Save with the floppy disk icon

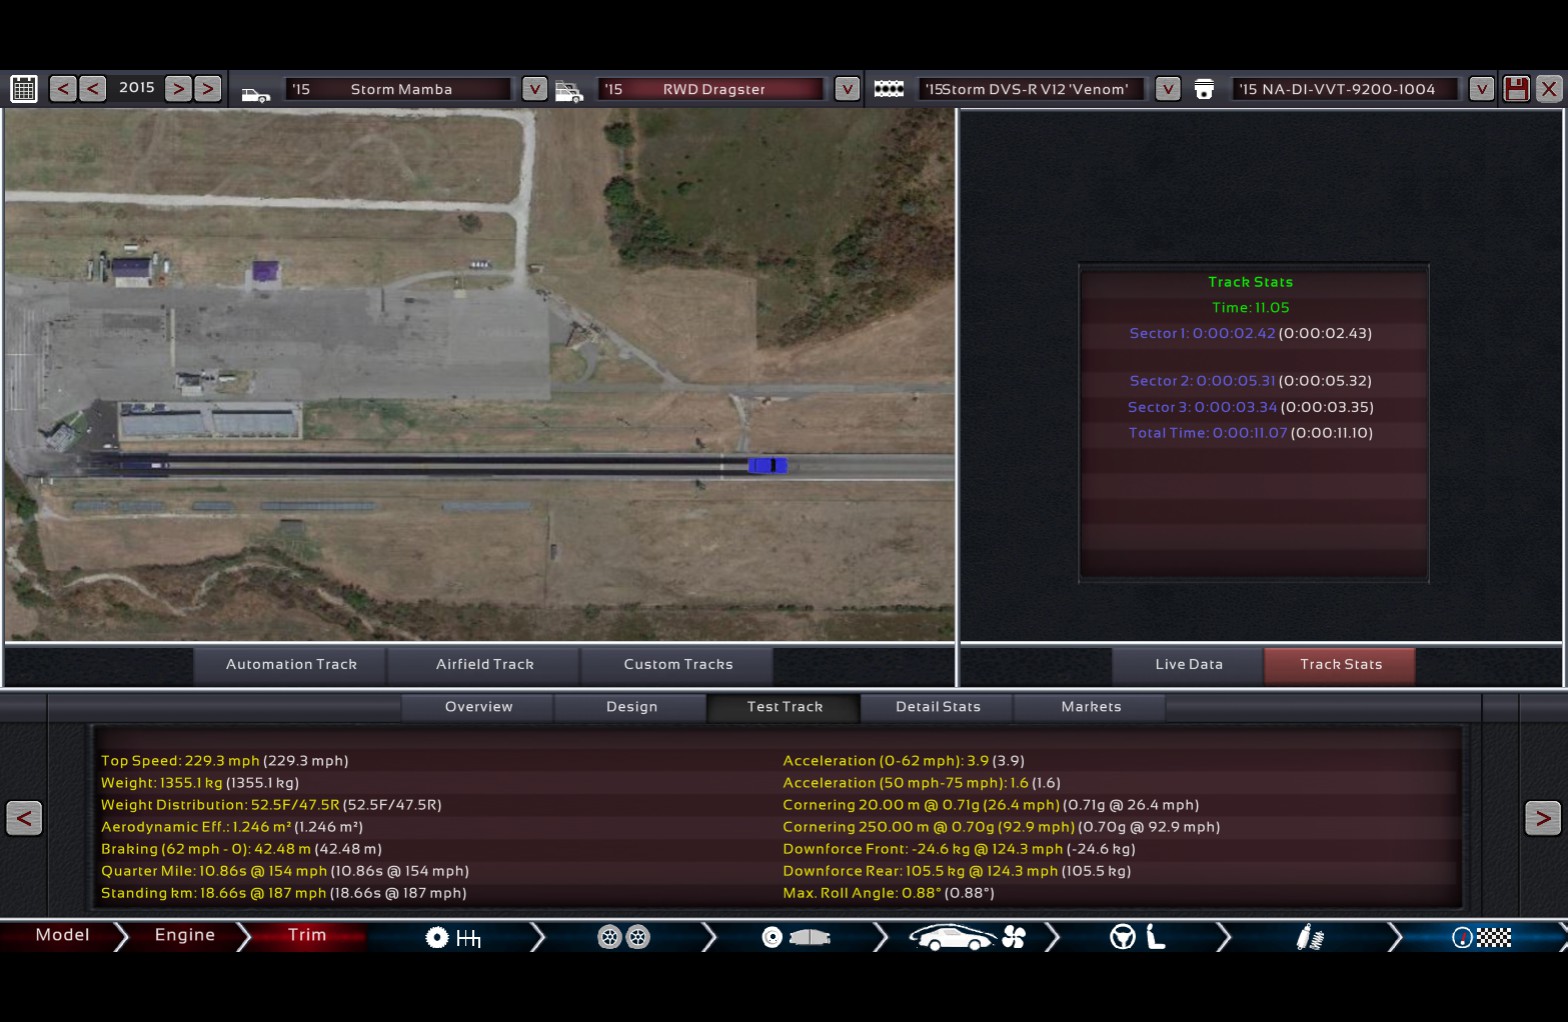pos(1517,89)
